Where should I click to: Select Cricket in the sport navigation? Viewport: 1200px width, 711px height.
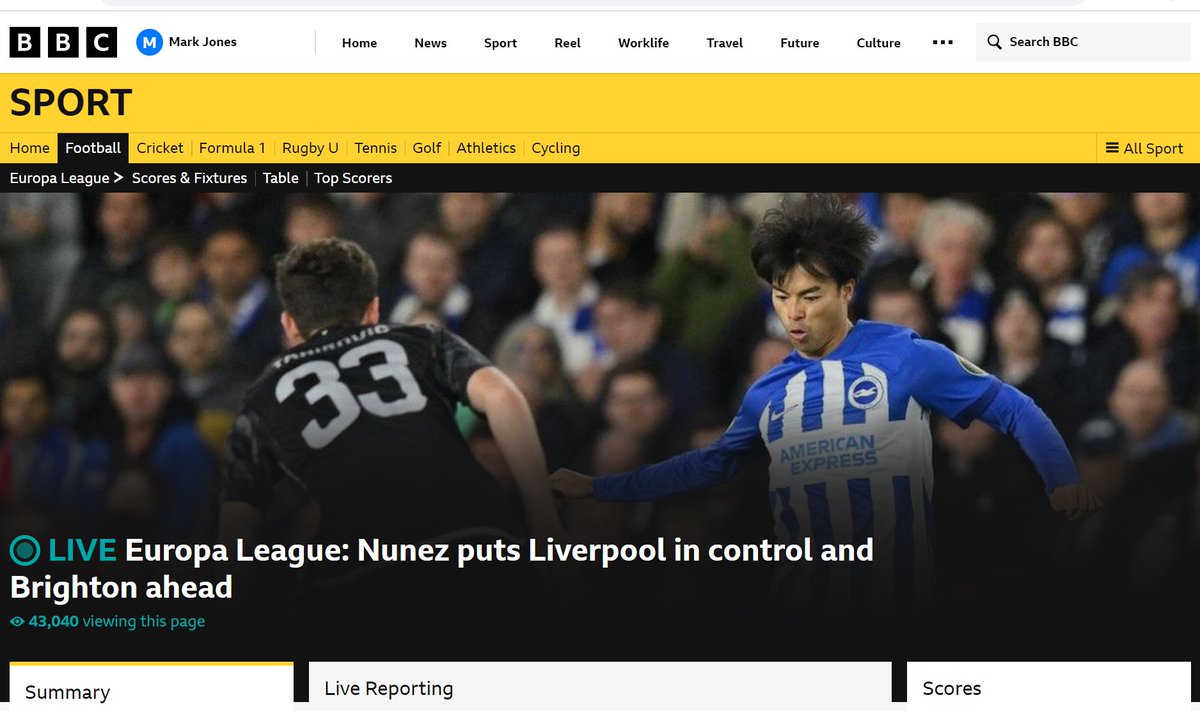coord(160,148)
